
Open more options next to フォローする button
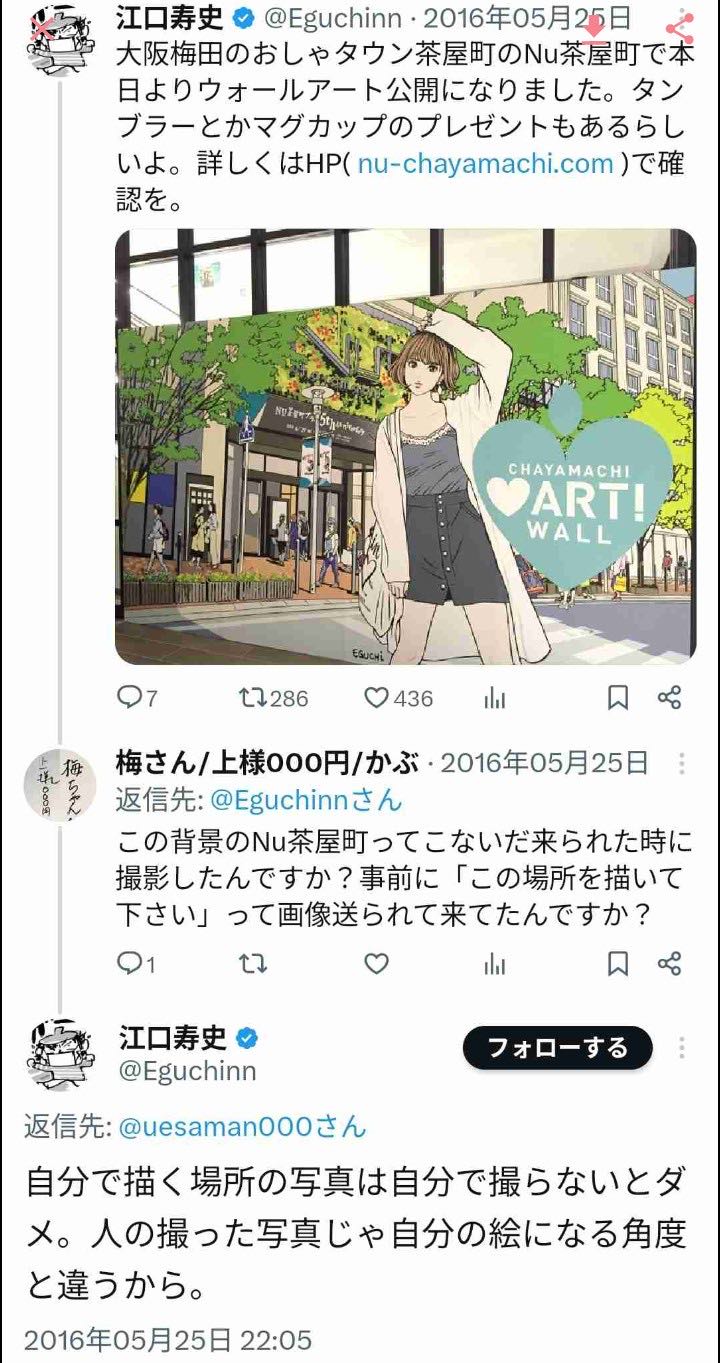coord(682,1048)
